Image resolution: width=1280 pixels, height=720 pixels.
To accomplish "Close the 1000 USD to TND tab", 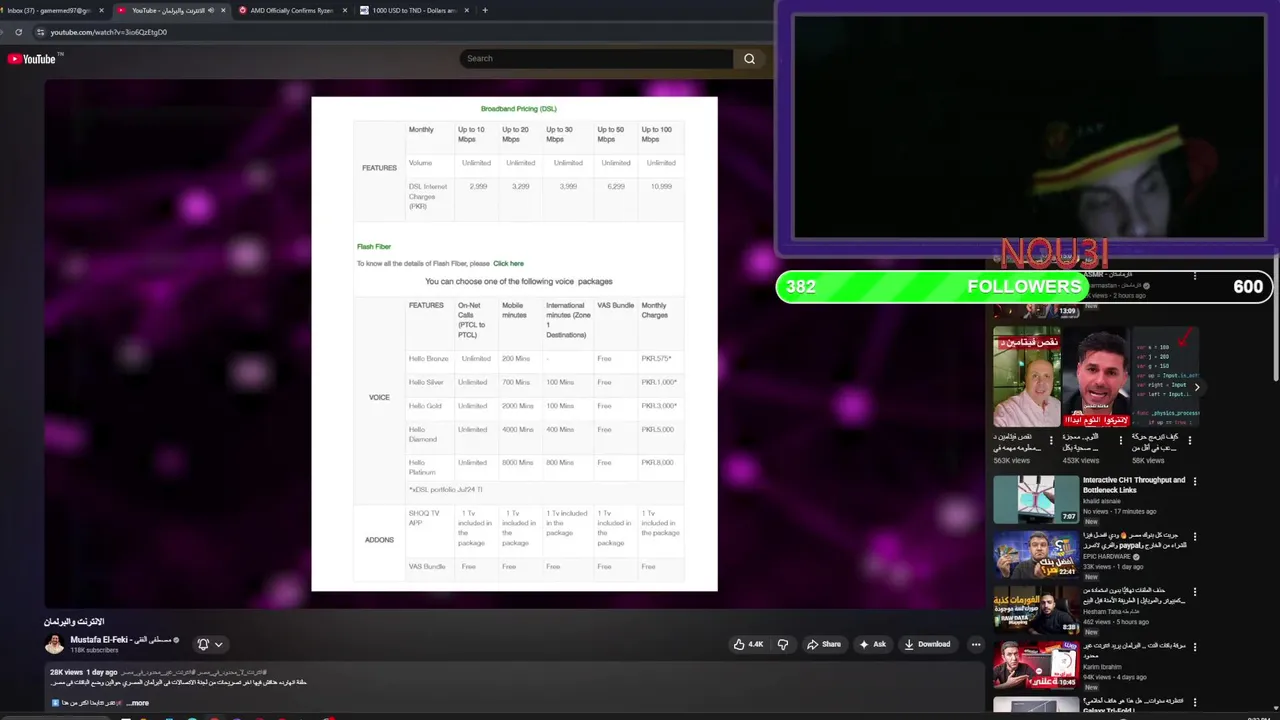I will tap(467, 10).
